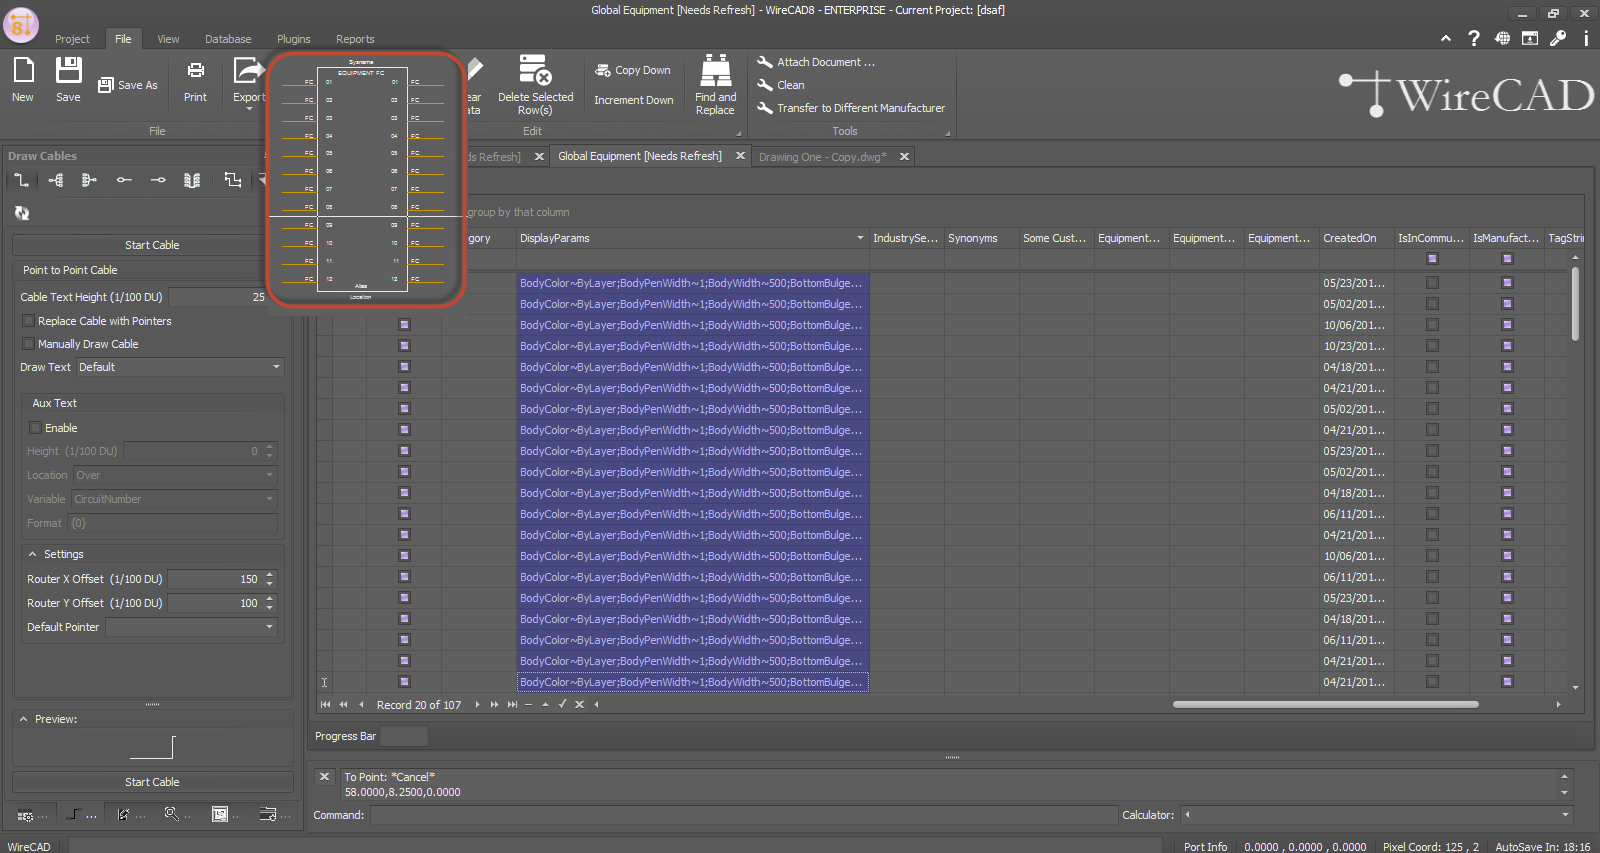Click the horizontal grid scrollbar thumb
The image size is (1600, 853).
tap(1325, 704)
